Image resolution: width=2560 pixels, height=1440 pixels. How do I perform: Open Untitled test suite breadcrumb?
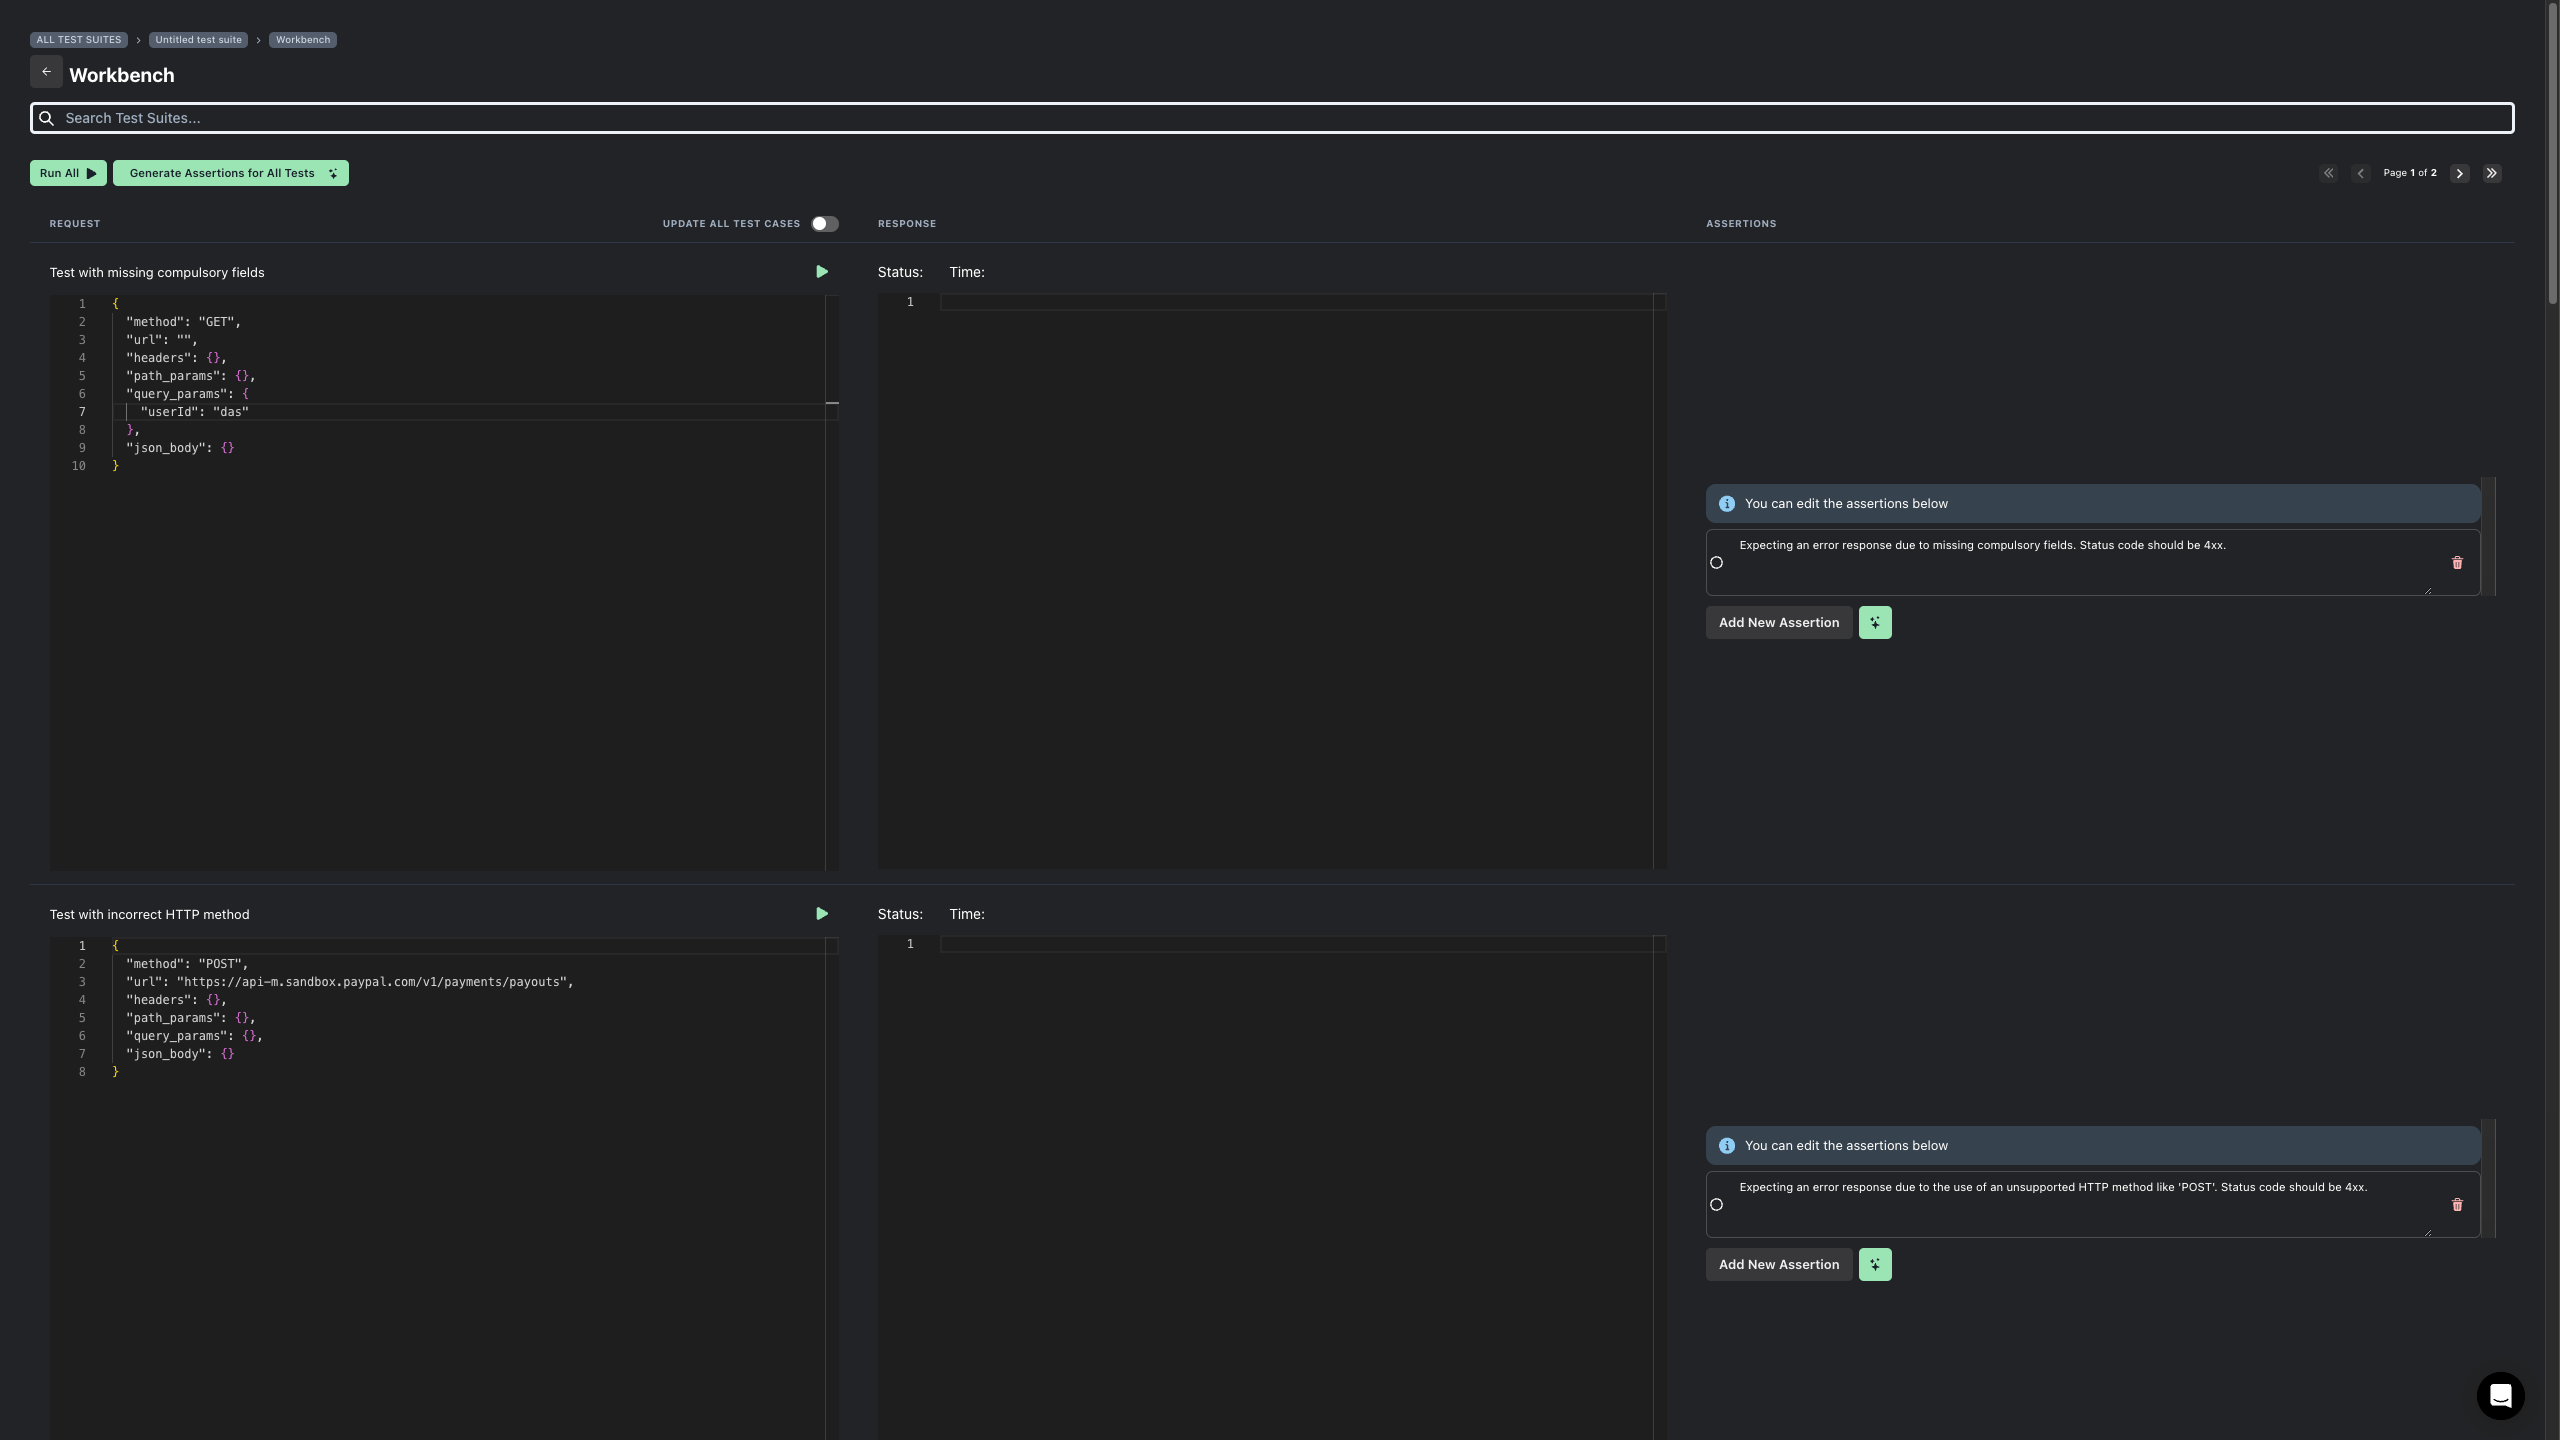click(198, 40)
